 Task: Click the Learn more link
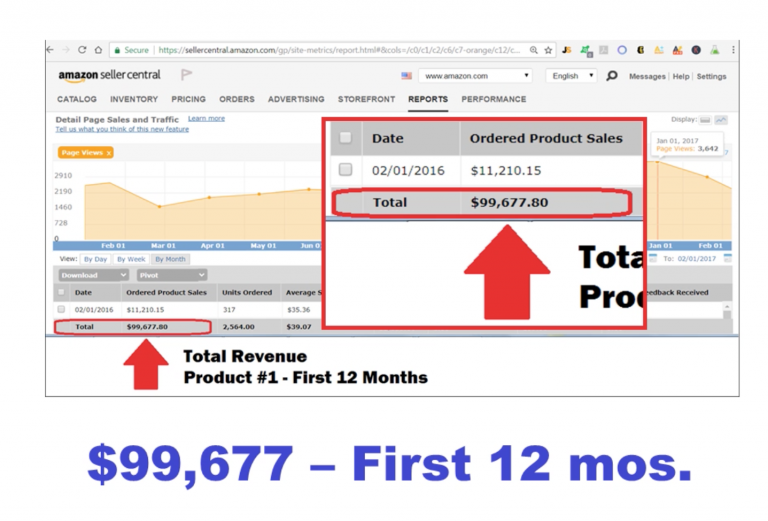(x=206, y=118)
